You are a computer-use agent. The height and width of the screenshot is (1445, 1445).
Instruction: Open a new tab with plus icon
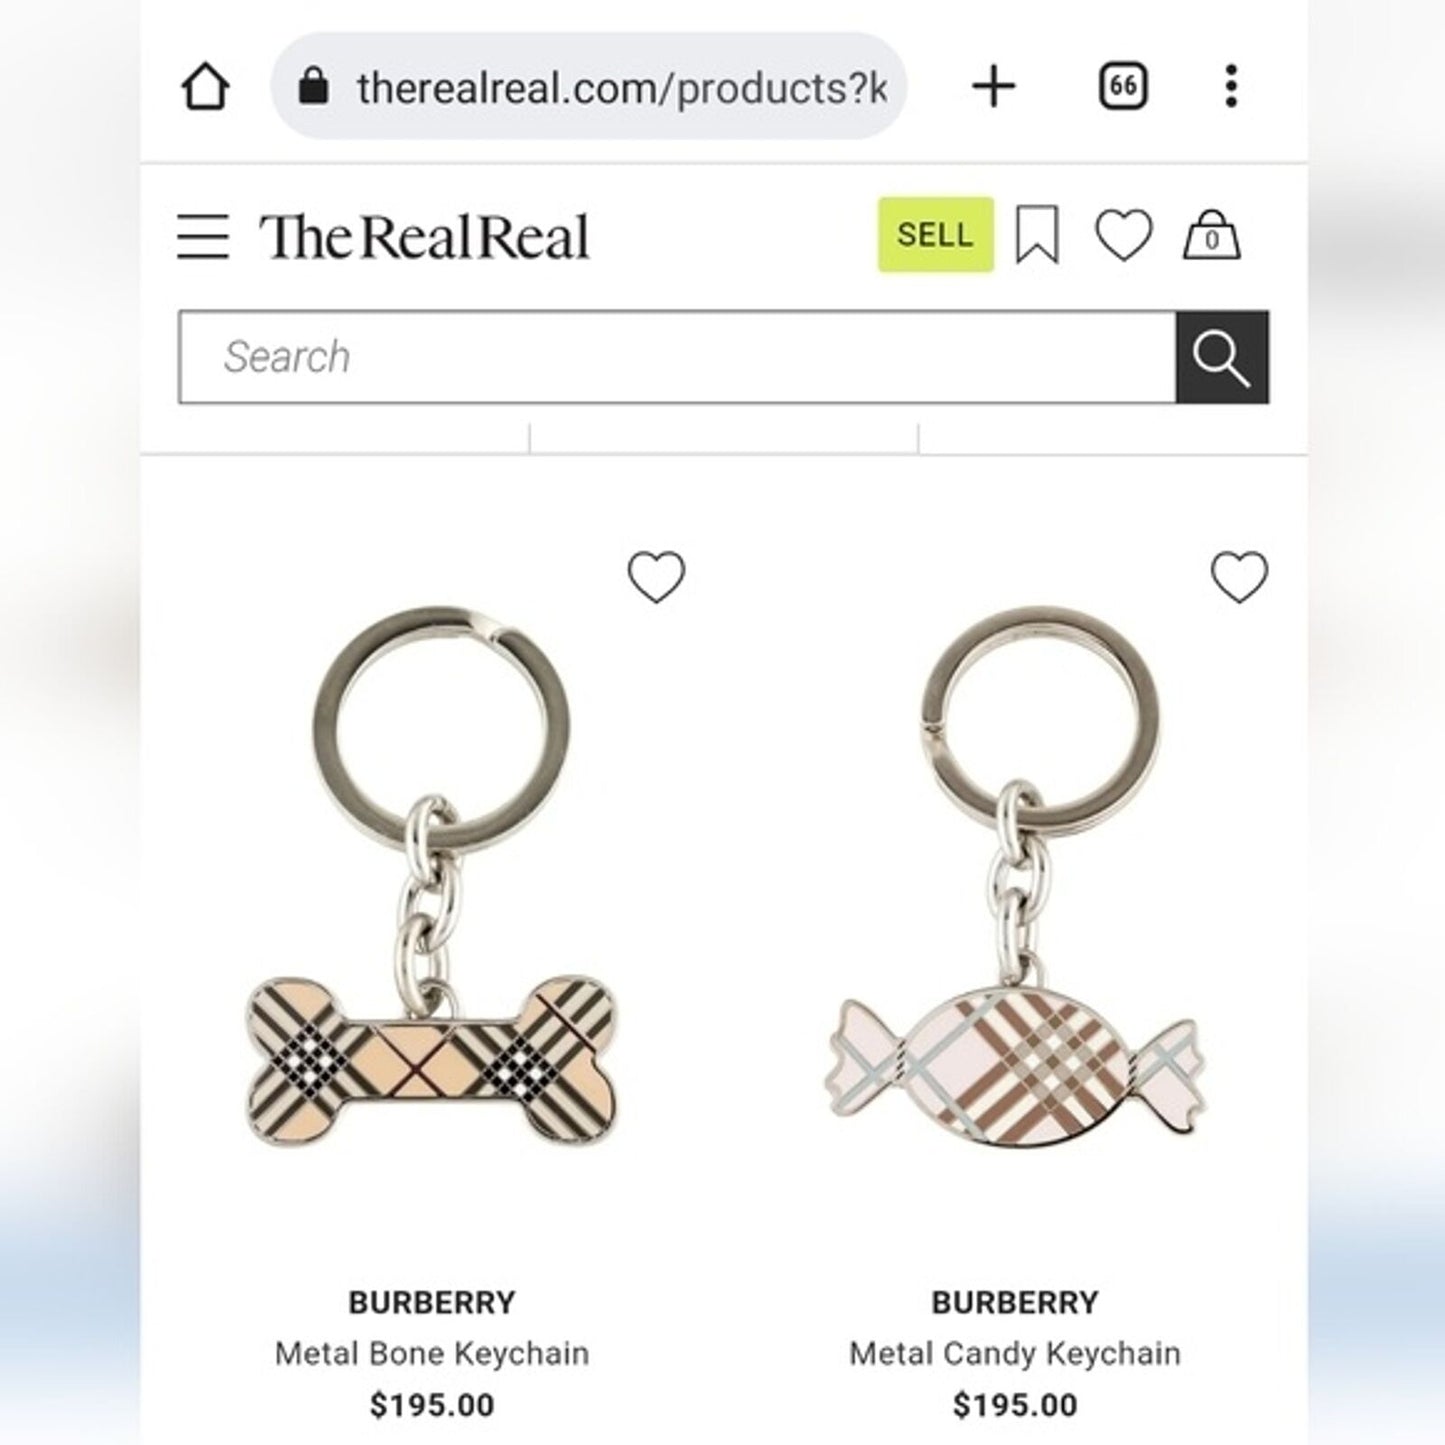[x=993, y=86]
